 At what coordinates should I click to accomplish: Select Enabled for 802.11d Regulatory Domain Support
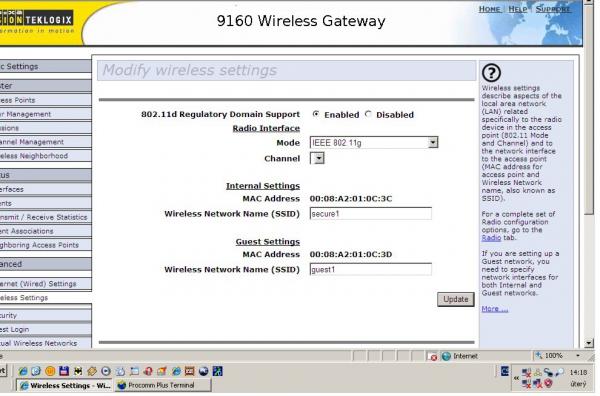pyautogui.click(x=316, y=114)
